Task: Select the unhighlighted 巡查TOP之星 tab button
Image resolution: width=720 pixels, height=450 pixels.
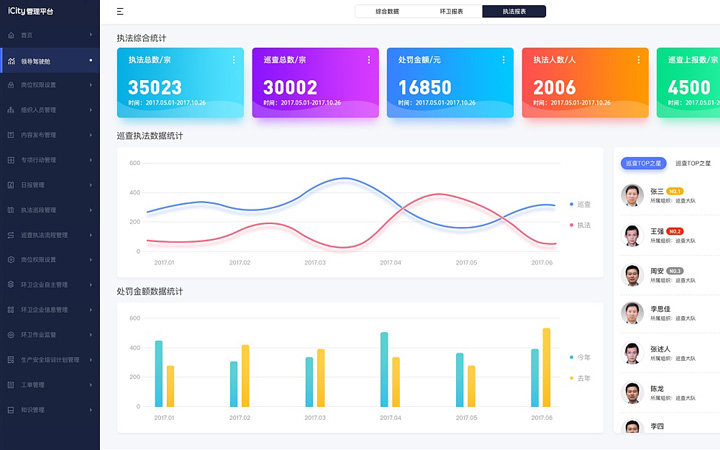Action: [693, 163]
